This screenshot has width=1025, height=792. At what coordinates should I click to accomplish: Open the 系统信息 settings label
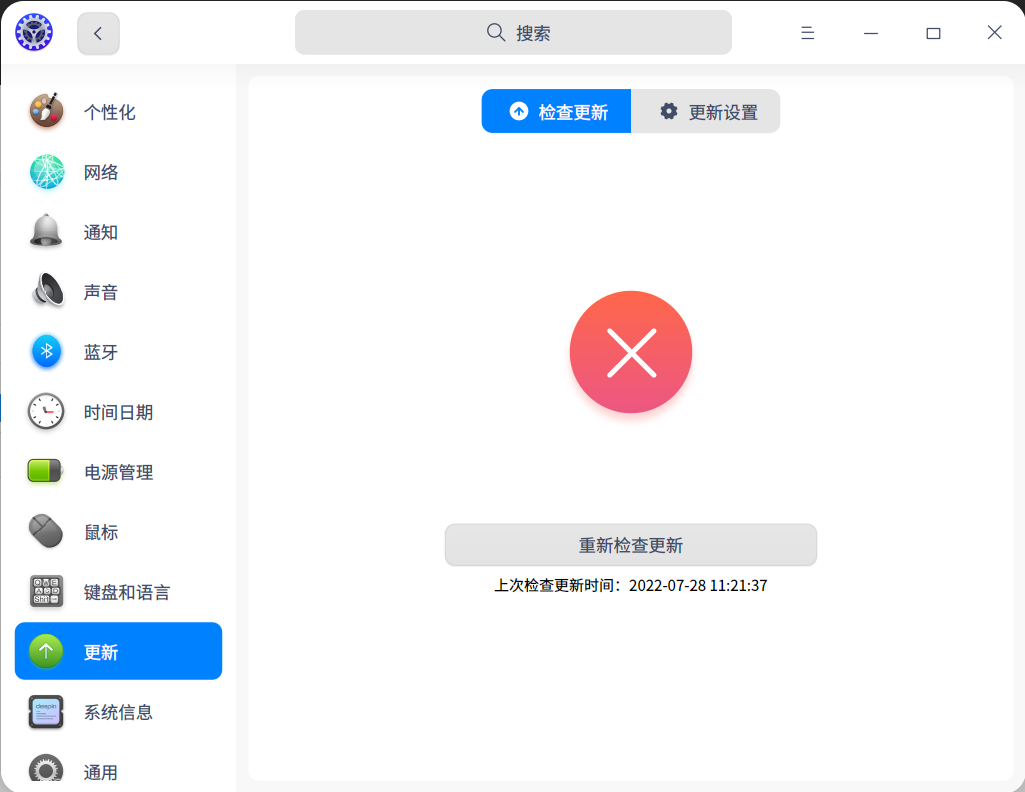click(x=118, y=712)
